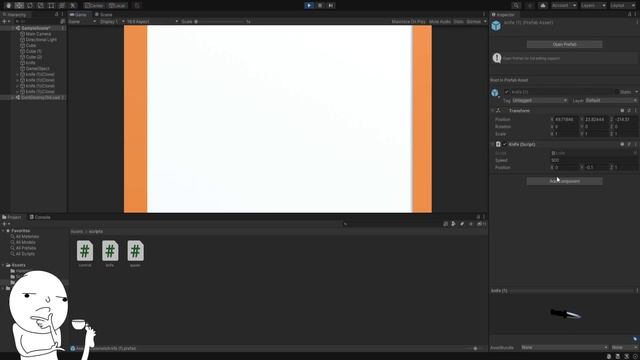Select All Scripts in Favorites
Image resolution: width=640 pixels, height=360 pixels.
click(x=25, y=254)
